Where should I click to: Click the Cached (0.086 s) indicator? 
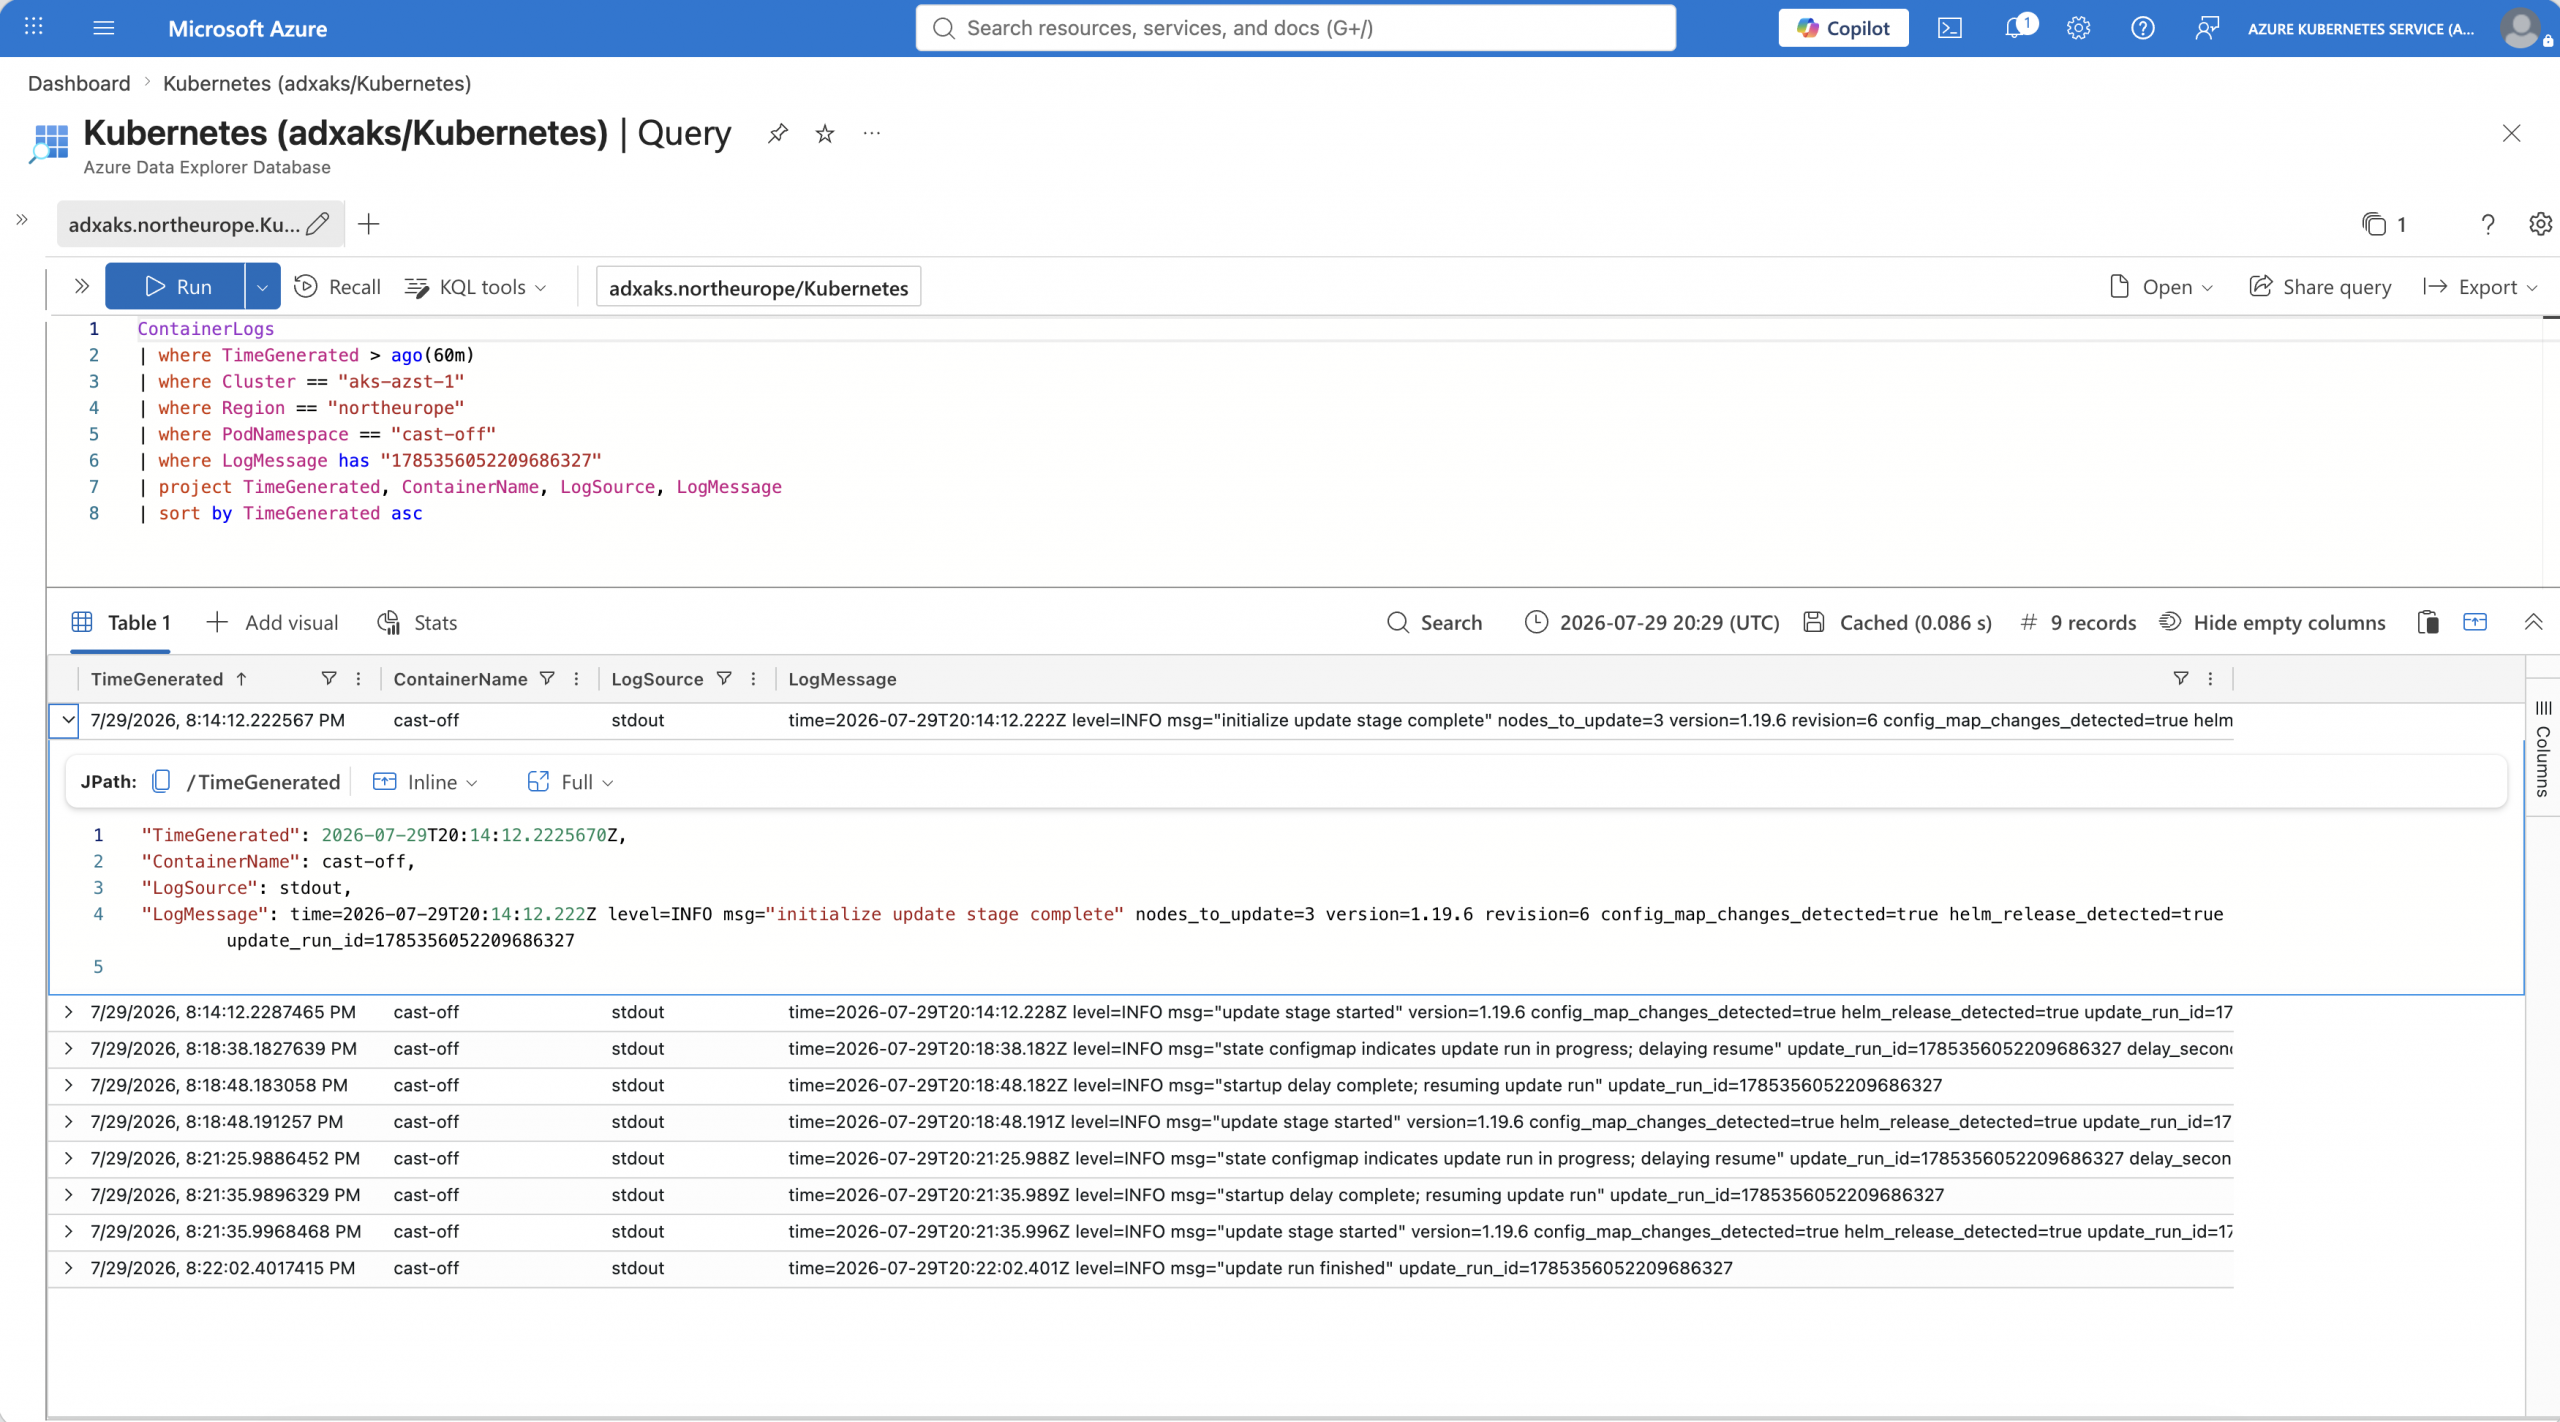tap(1897, 622)
